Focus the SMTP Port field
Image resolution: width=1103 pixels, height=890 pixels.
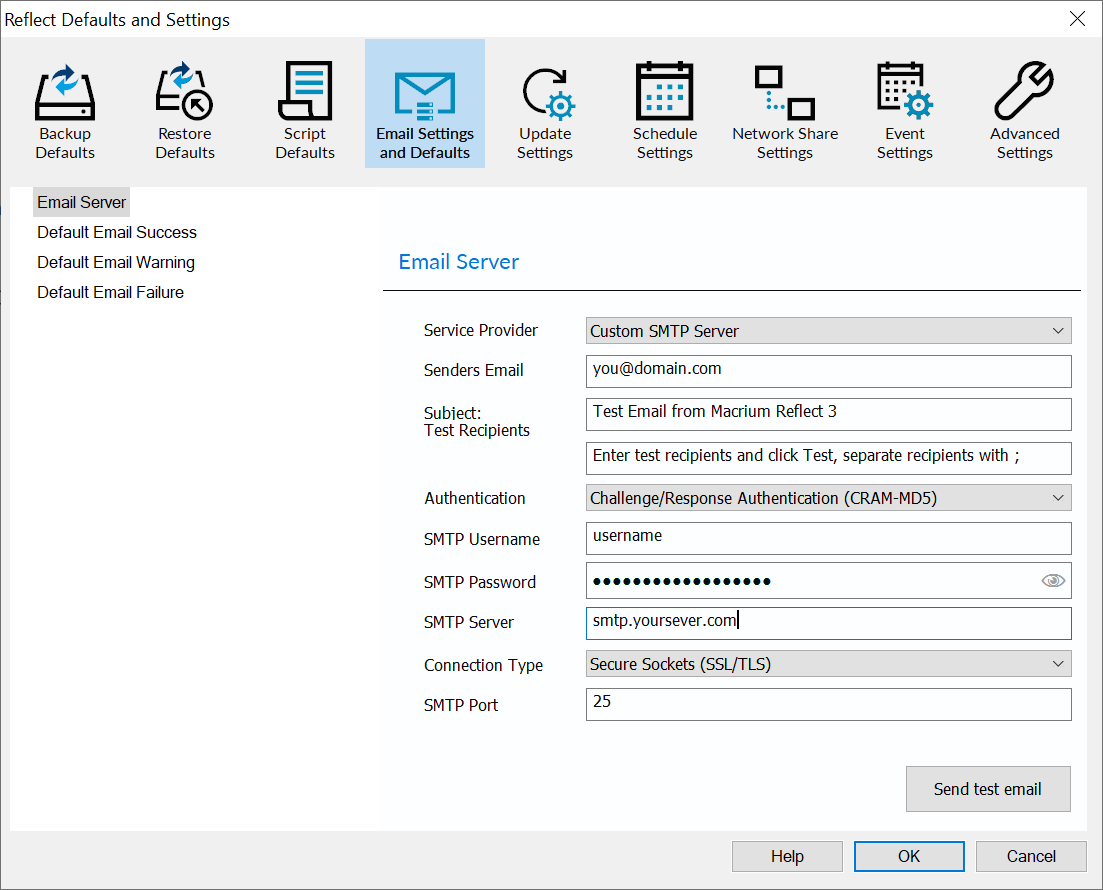(829, 704)
